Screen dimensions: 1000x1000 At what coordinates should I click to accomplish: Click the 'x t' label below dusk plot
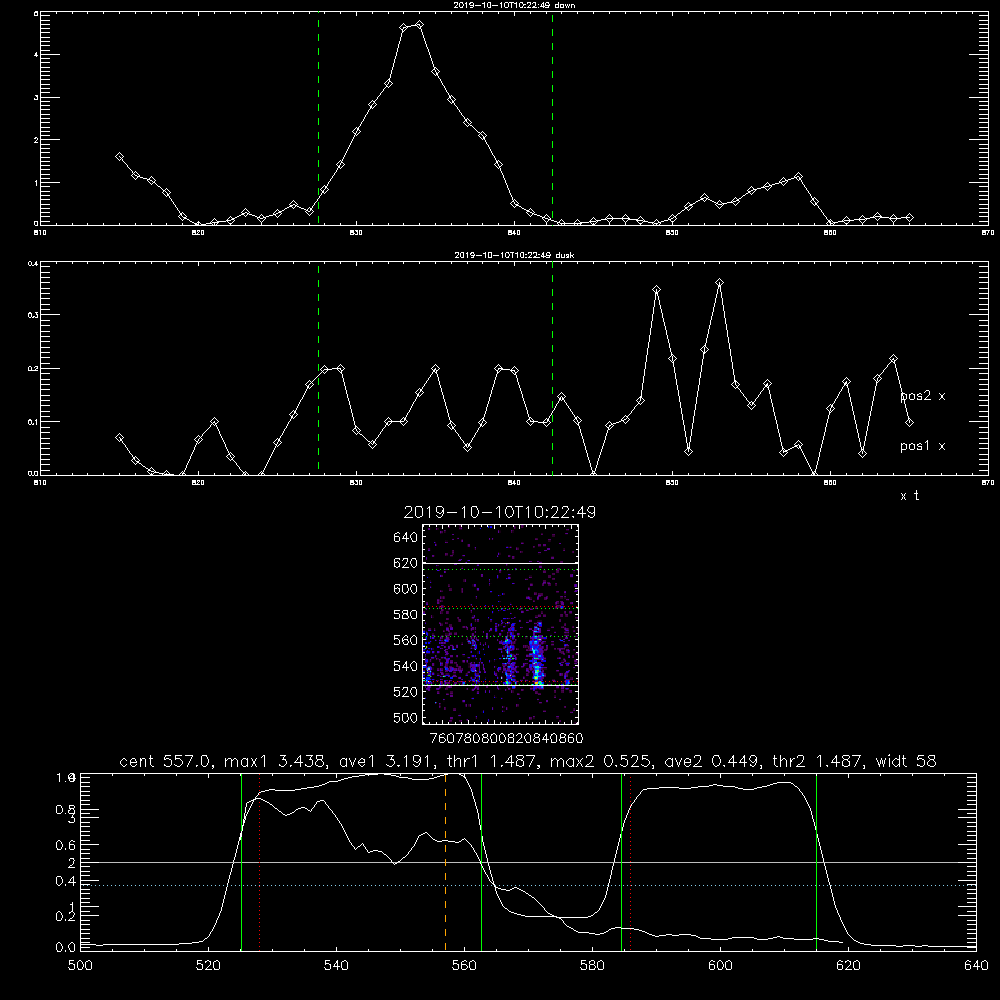point(910,496)
